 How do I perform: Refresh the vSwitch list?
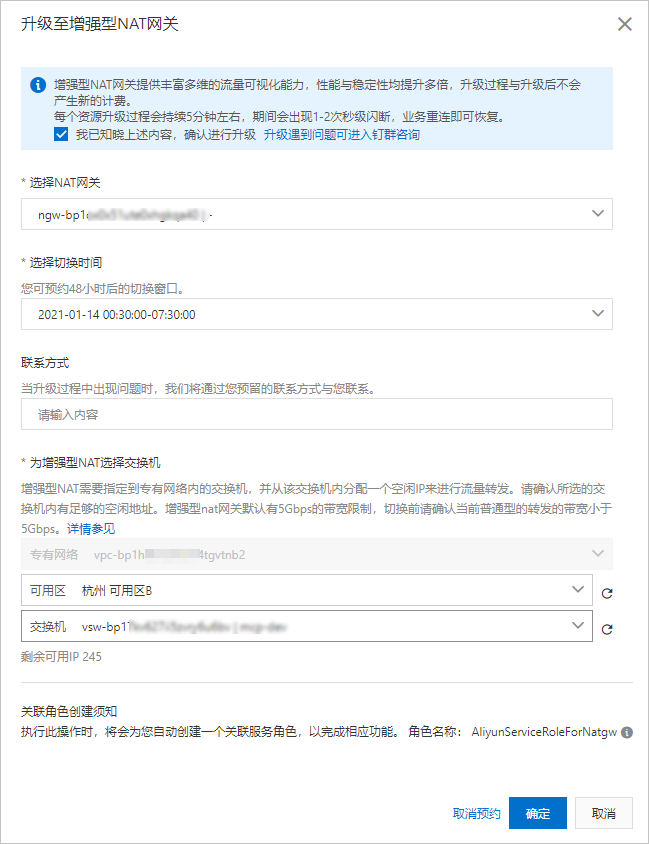[607, 629]
